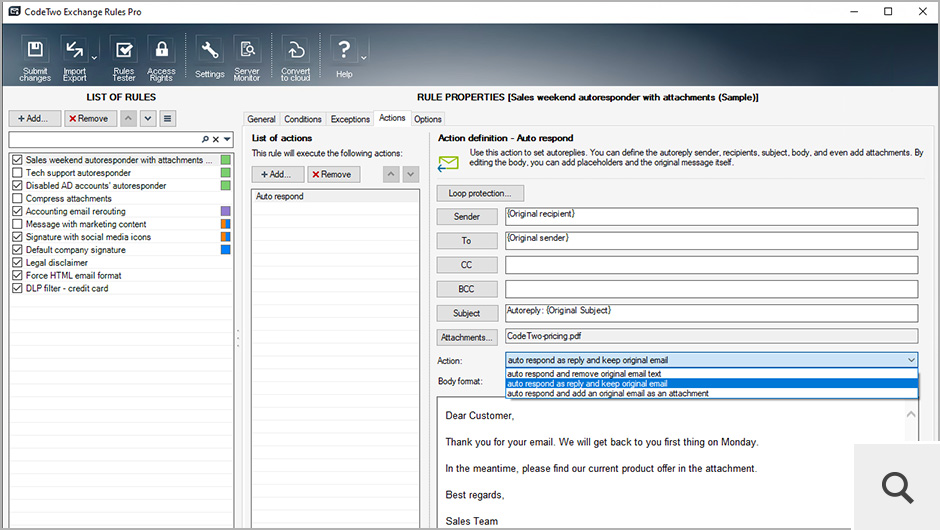Viewport: 940px width, 530px height.
Task: Move the action up in list
Action: point(391,174)
